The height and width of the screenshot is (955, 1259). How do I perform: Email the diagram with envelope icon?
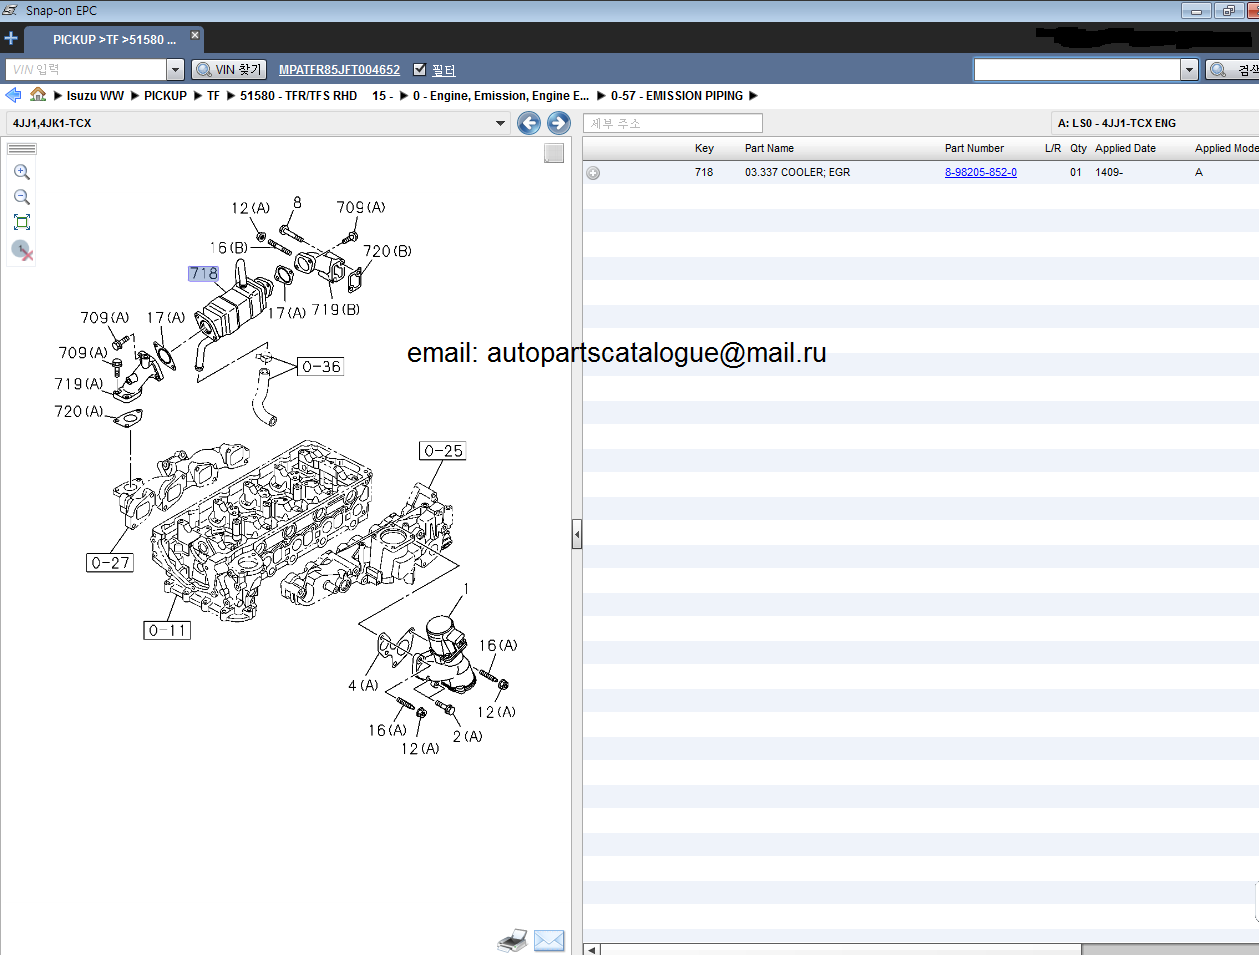click(x=549, y=940)
